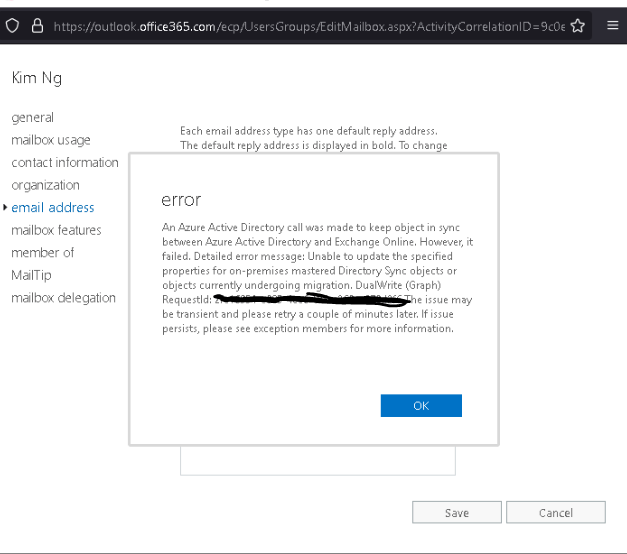
Task: Click the arrow marker beside email address
Action: [5, 207]
